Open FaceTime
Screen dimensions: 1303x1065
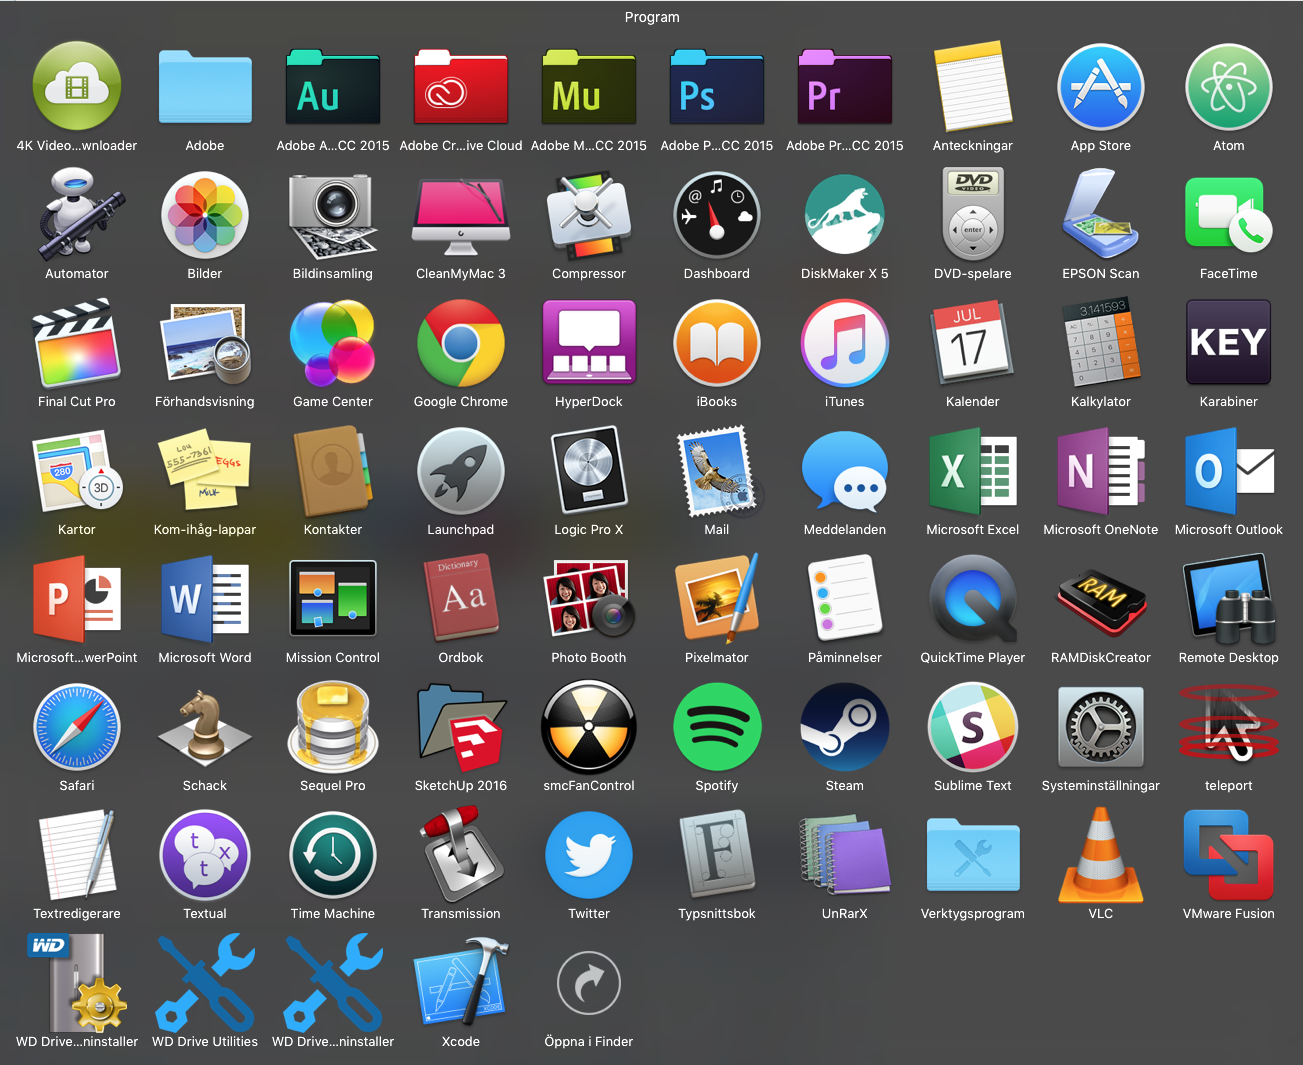pyautogui.click(x=1229, y=214)
